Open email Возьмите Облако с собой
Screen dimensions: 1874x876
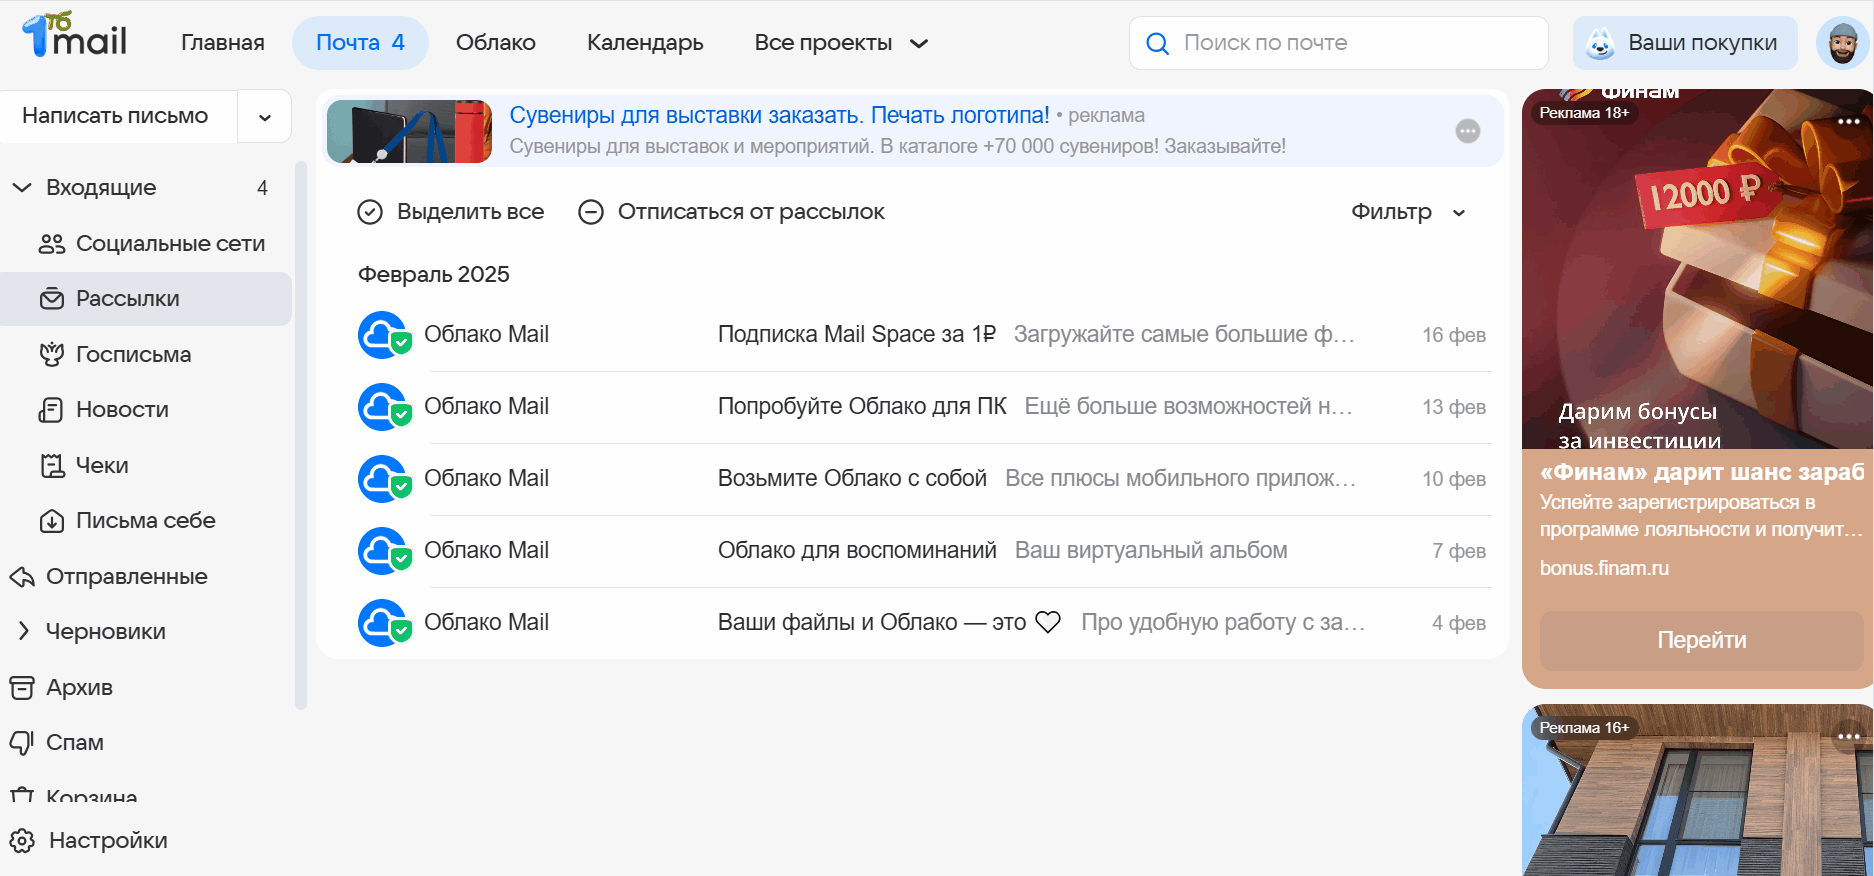(x=852, y=479)
